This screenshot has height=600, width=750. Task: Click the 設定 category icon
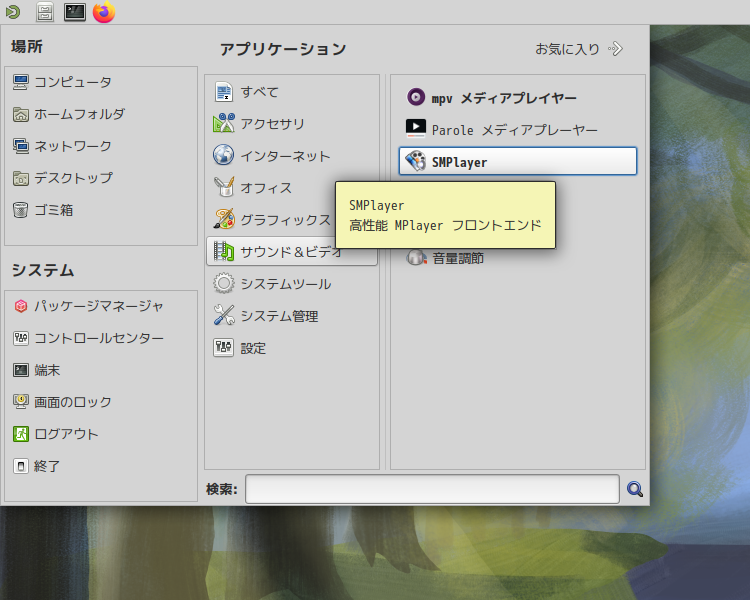(223, 348)
